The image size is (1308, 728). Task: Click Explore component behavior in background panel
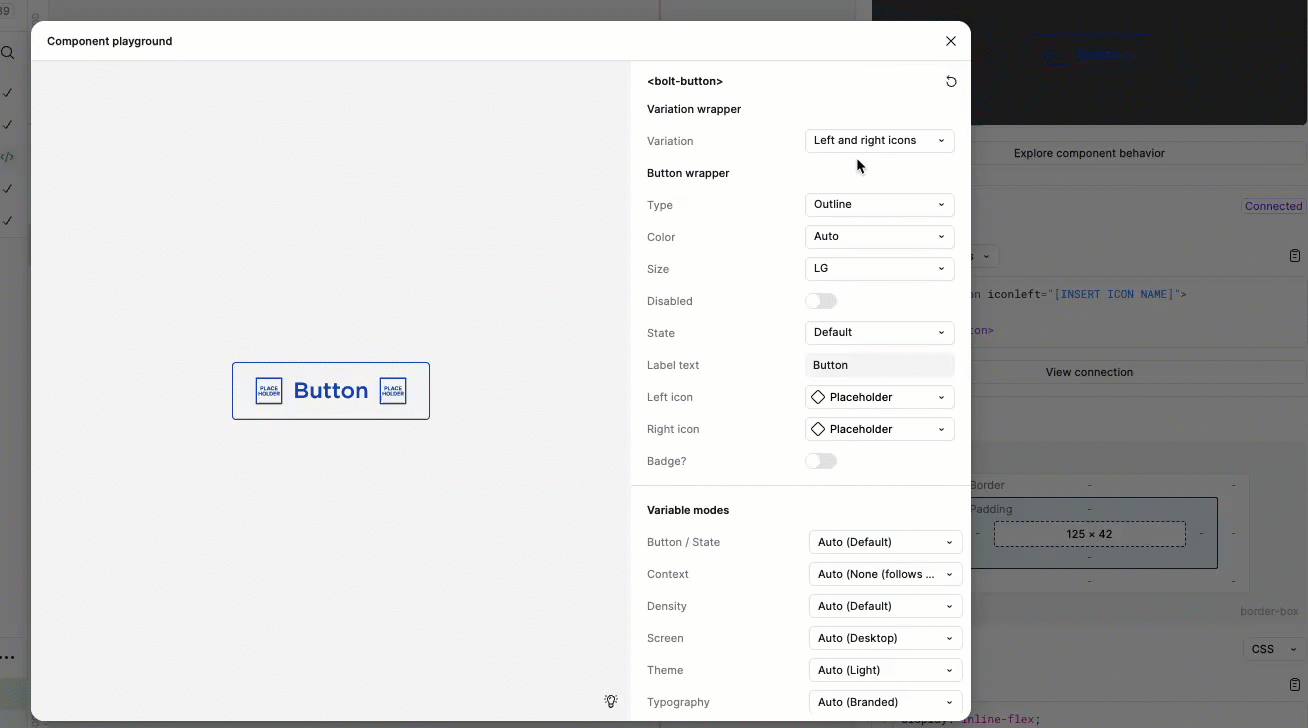click(1089, 153)
